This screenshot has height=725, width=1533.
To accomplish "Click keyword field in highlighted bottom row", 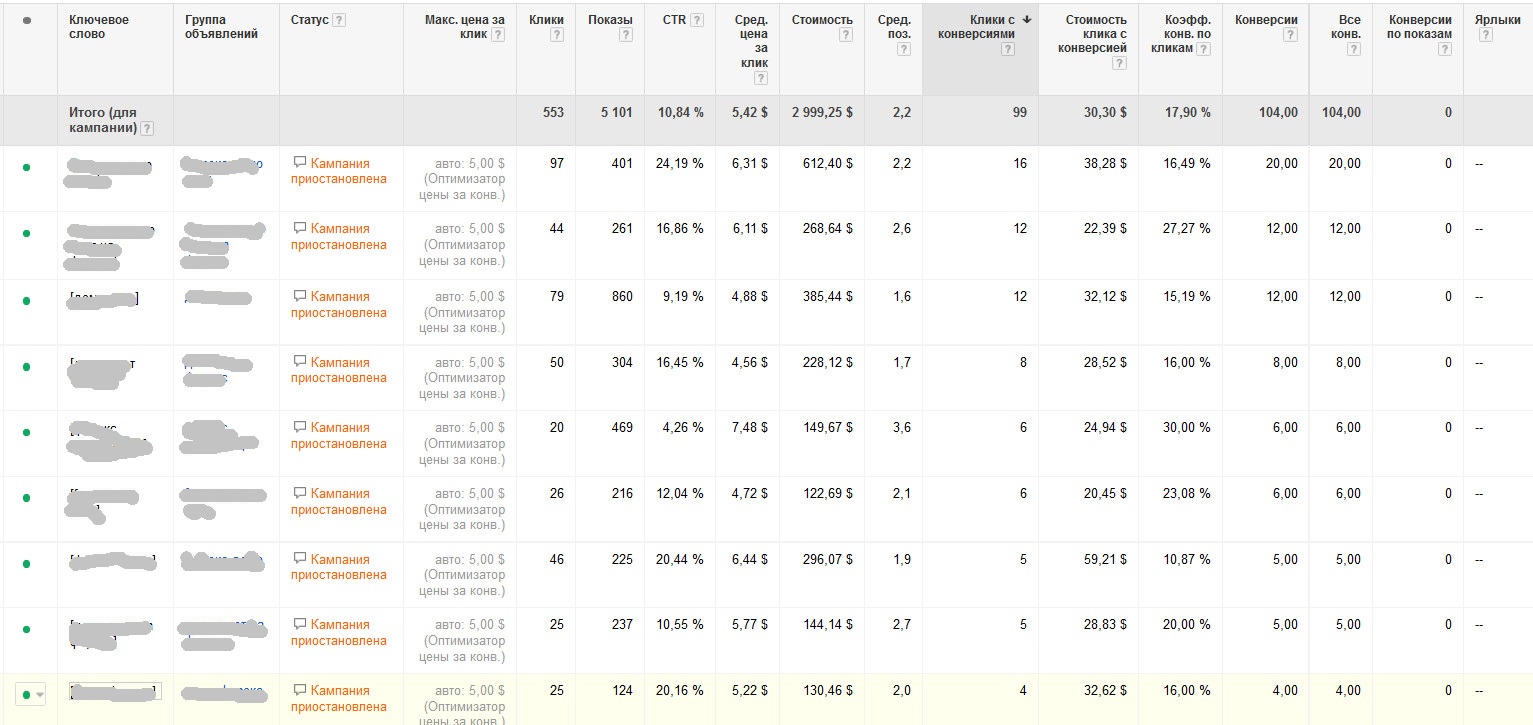I will tap(114, 691).
